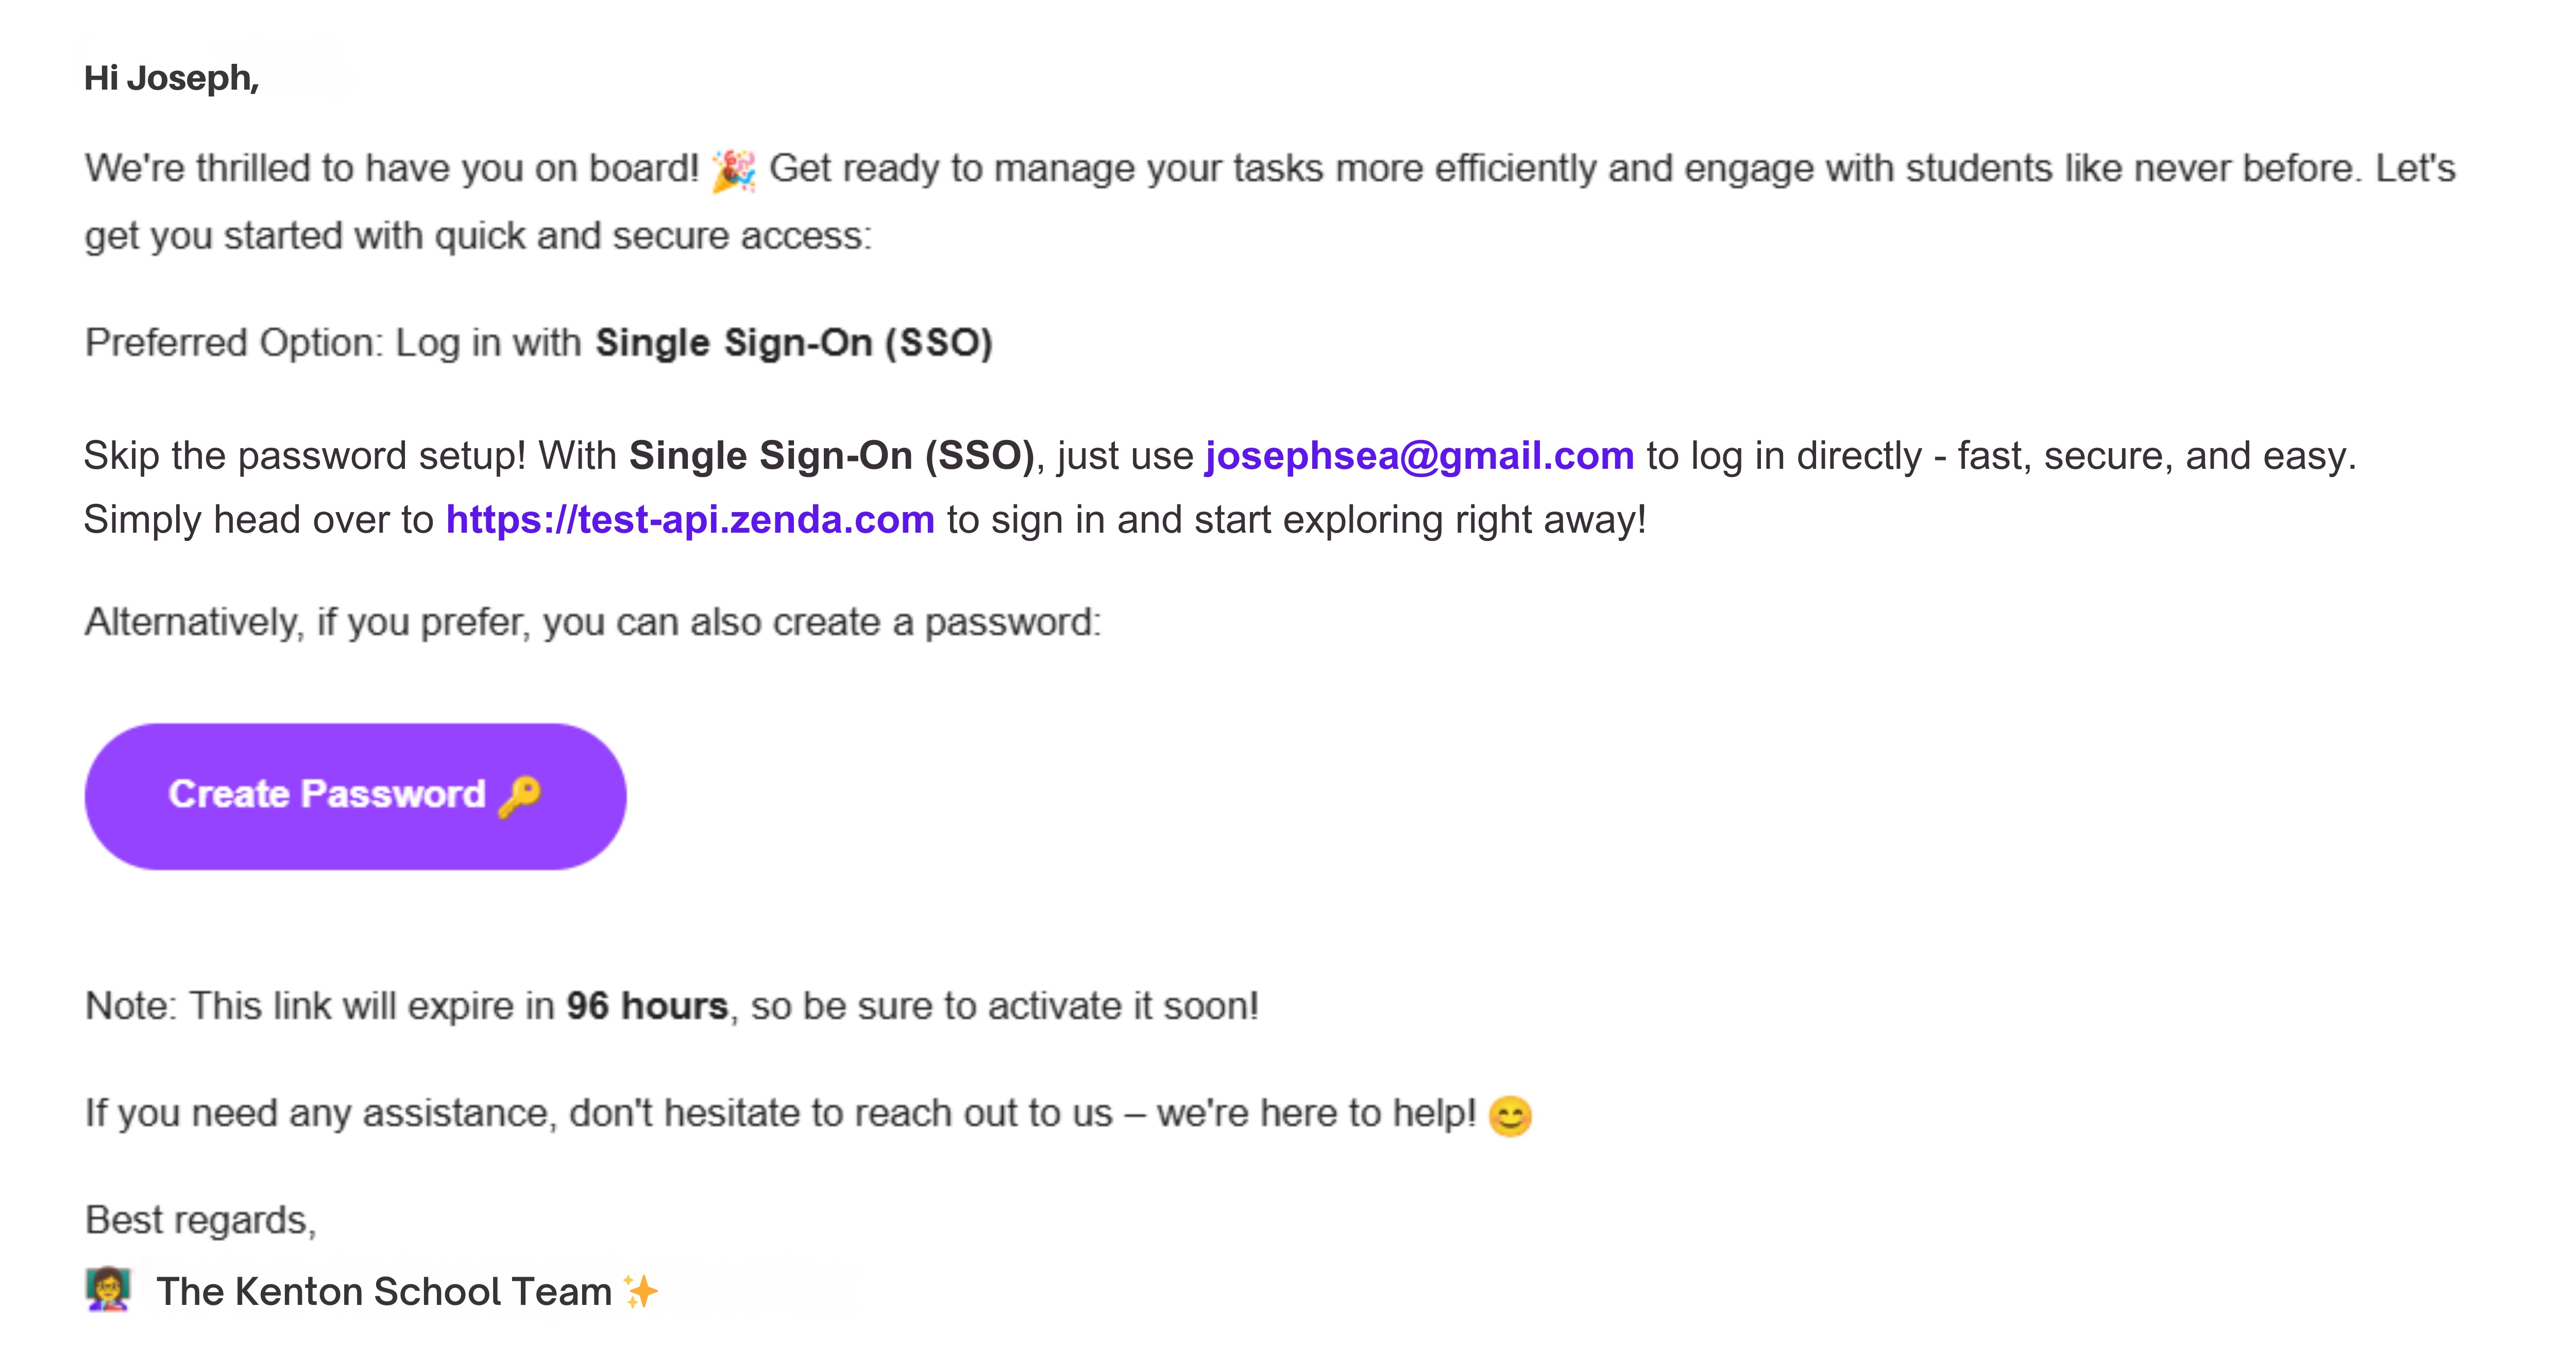2576x1359 pixels.
Task: Click the josephsea@gmail.com email link
Action: 1419,456
